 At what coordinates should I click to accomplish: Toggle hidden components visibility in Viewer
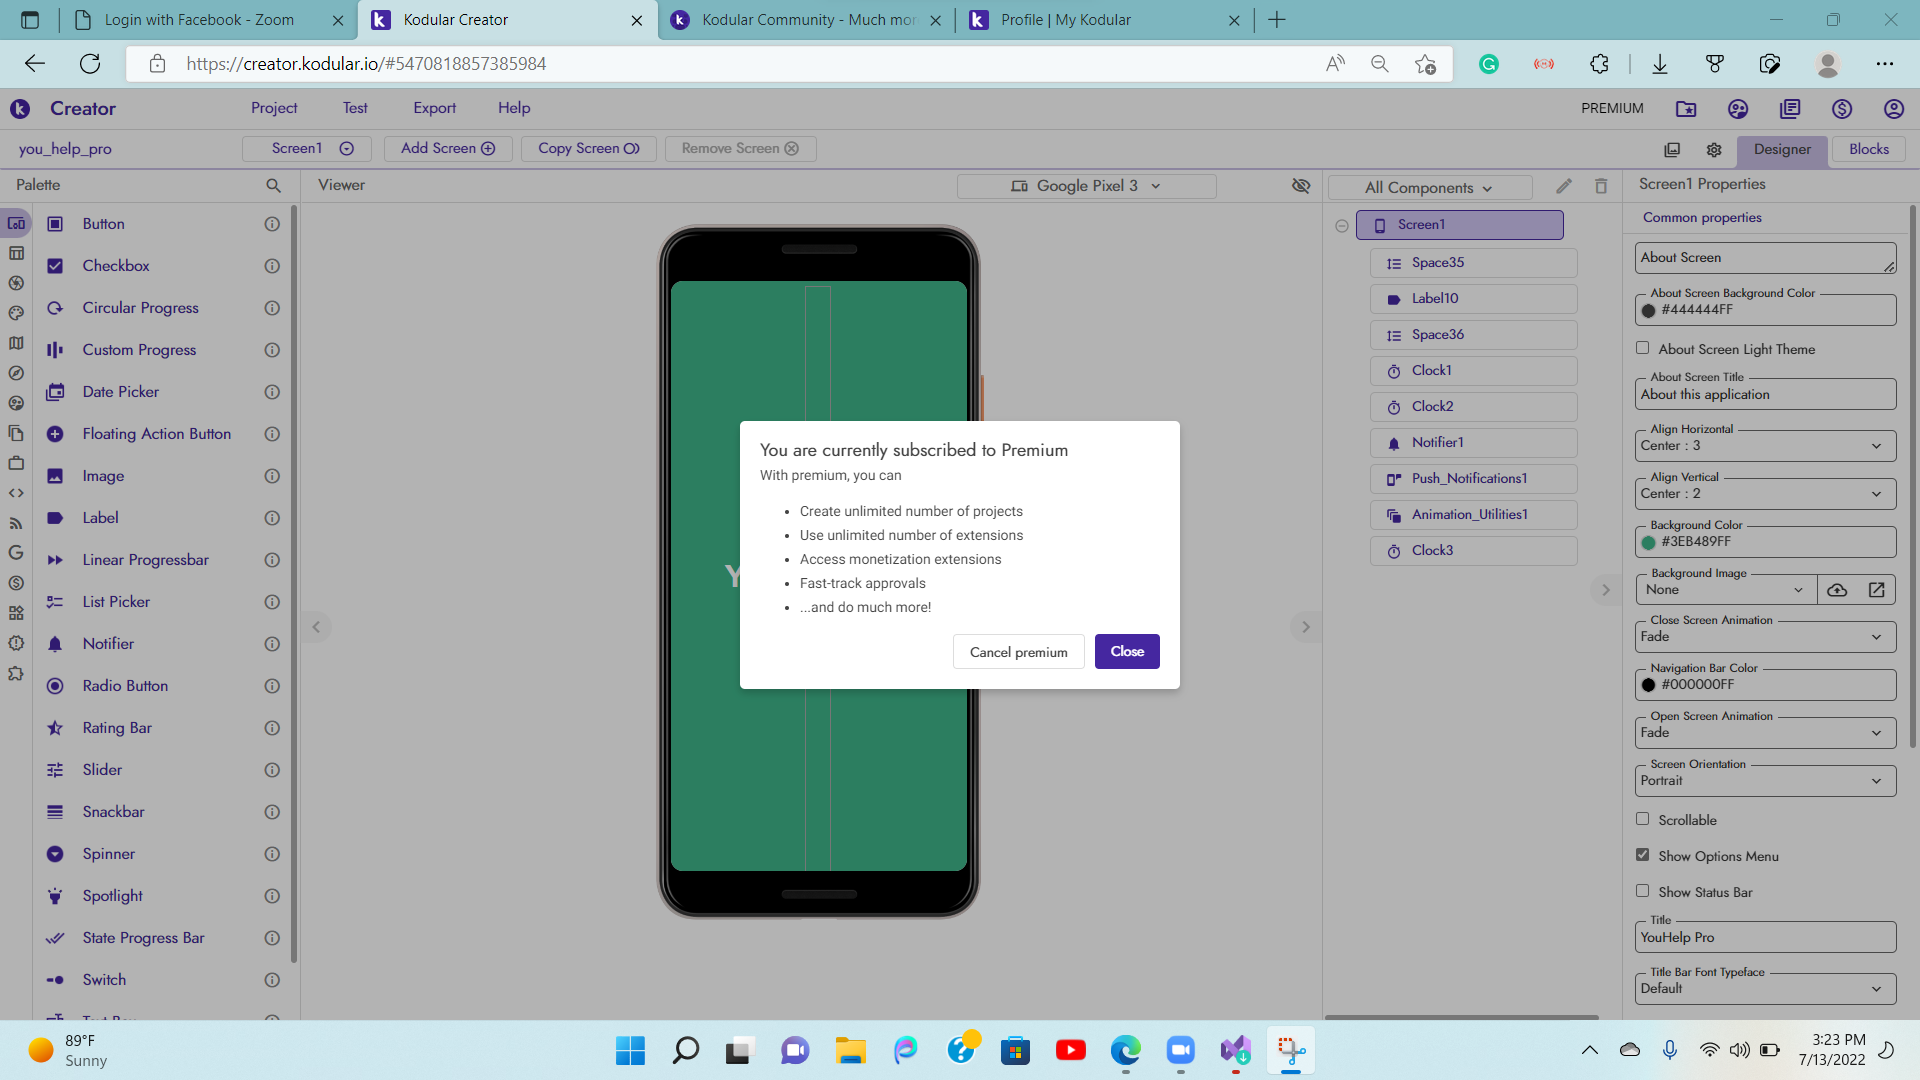pyautogui.click(x=1301, y=186)
